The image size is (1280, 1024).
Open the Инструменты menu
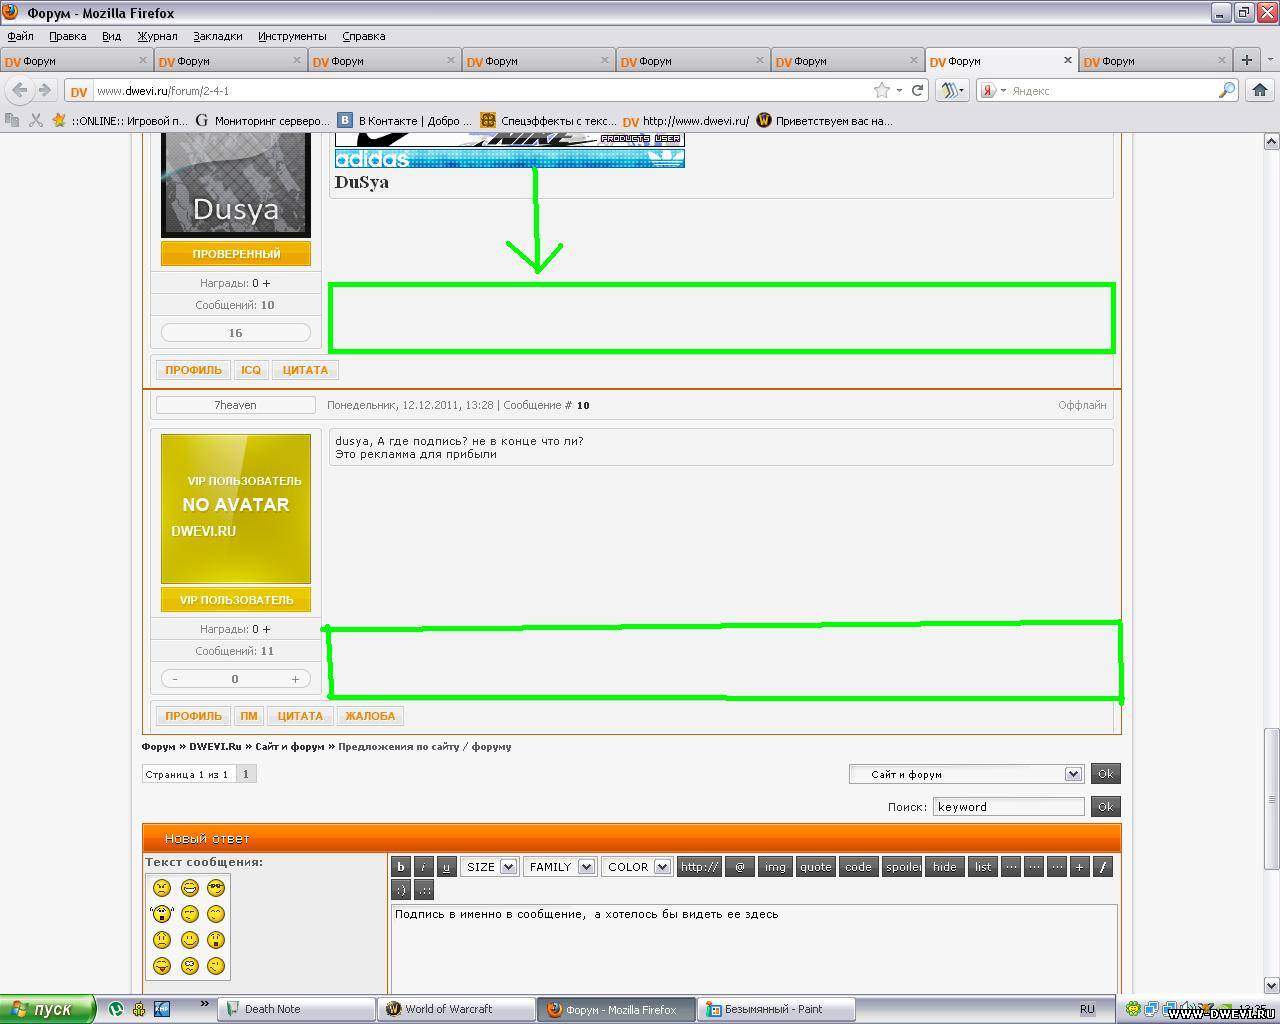click(292, 36)
